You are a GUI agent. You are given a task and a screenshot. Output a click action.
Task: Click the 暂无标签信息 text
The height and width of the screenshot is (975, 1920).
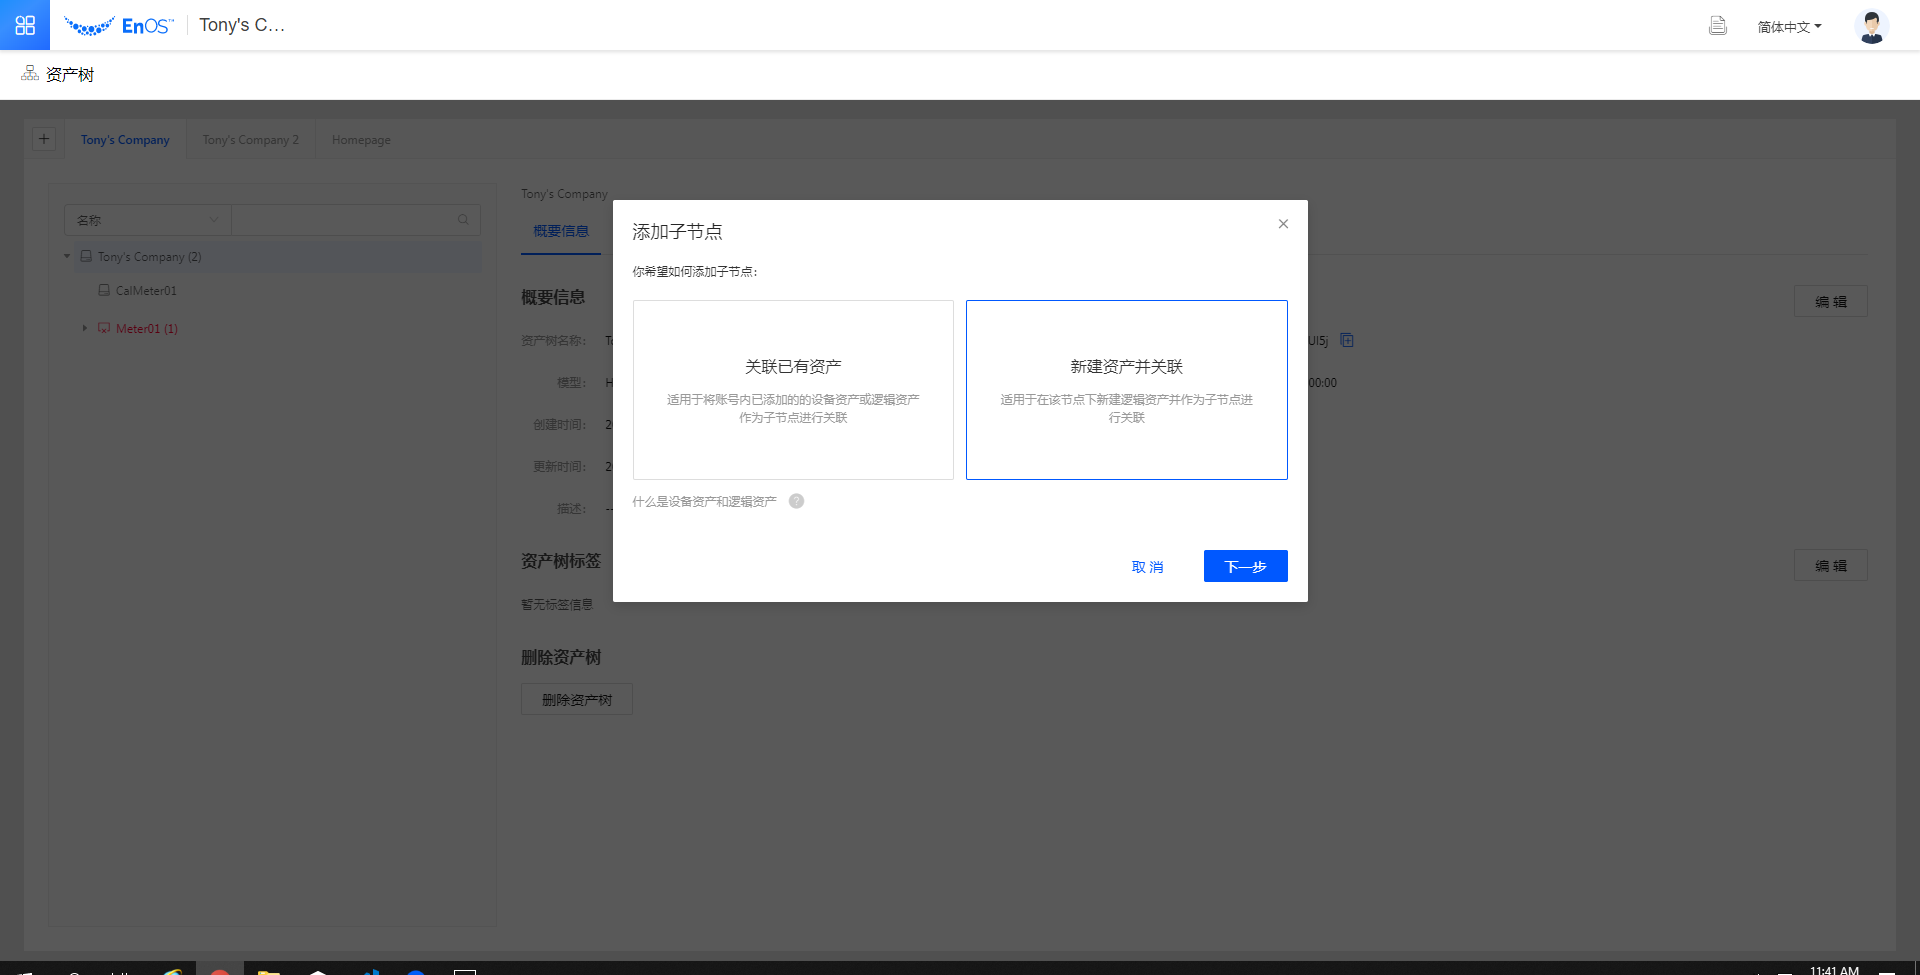[x=557, y=604]
